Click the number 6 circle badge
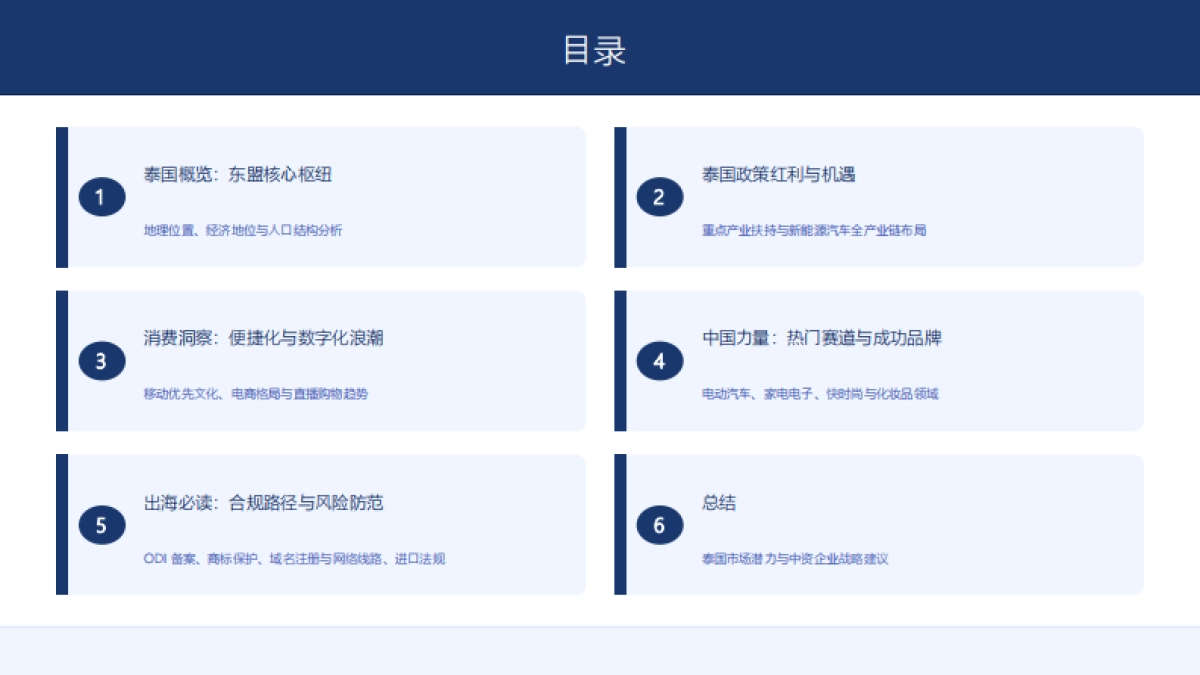The width and height of the screenshot is (1200, 675). (x=659, y=524)
